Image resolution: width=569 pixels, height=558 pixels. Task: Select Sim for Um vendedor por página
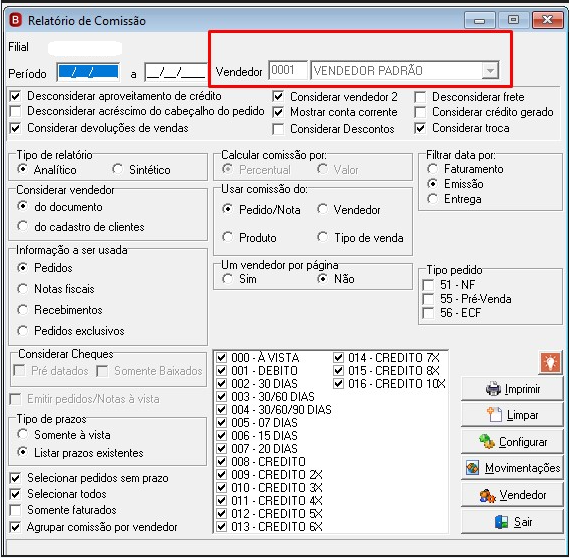[228, 279]
